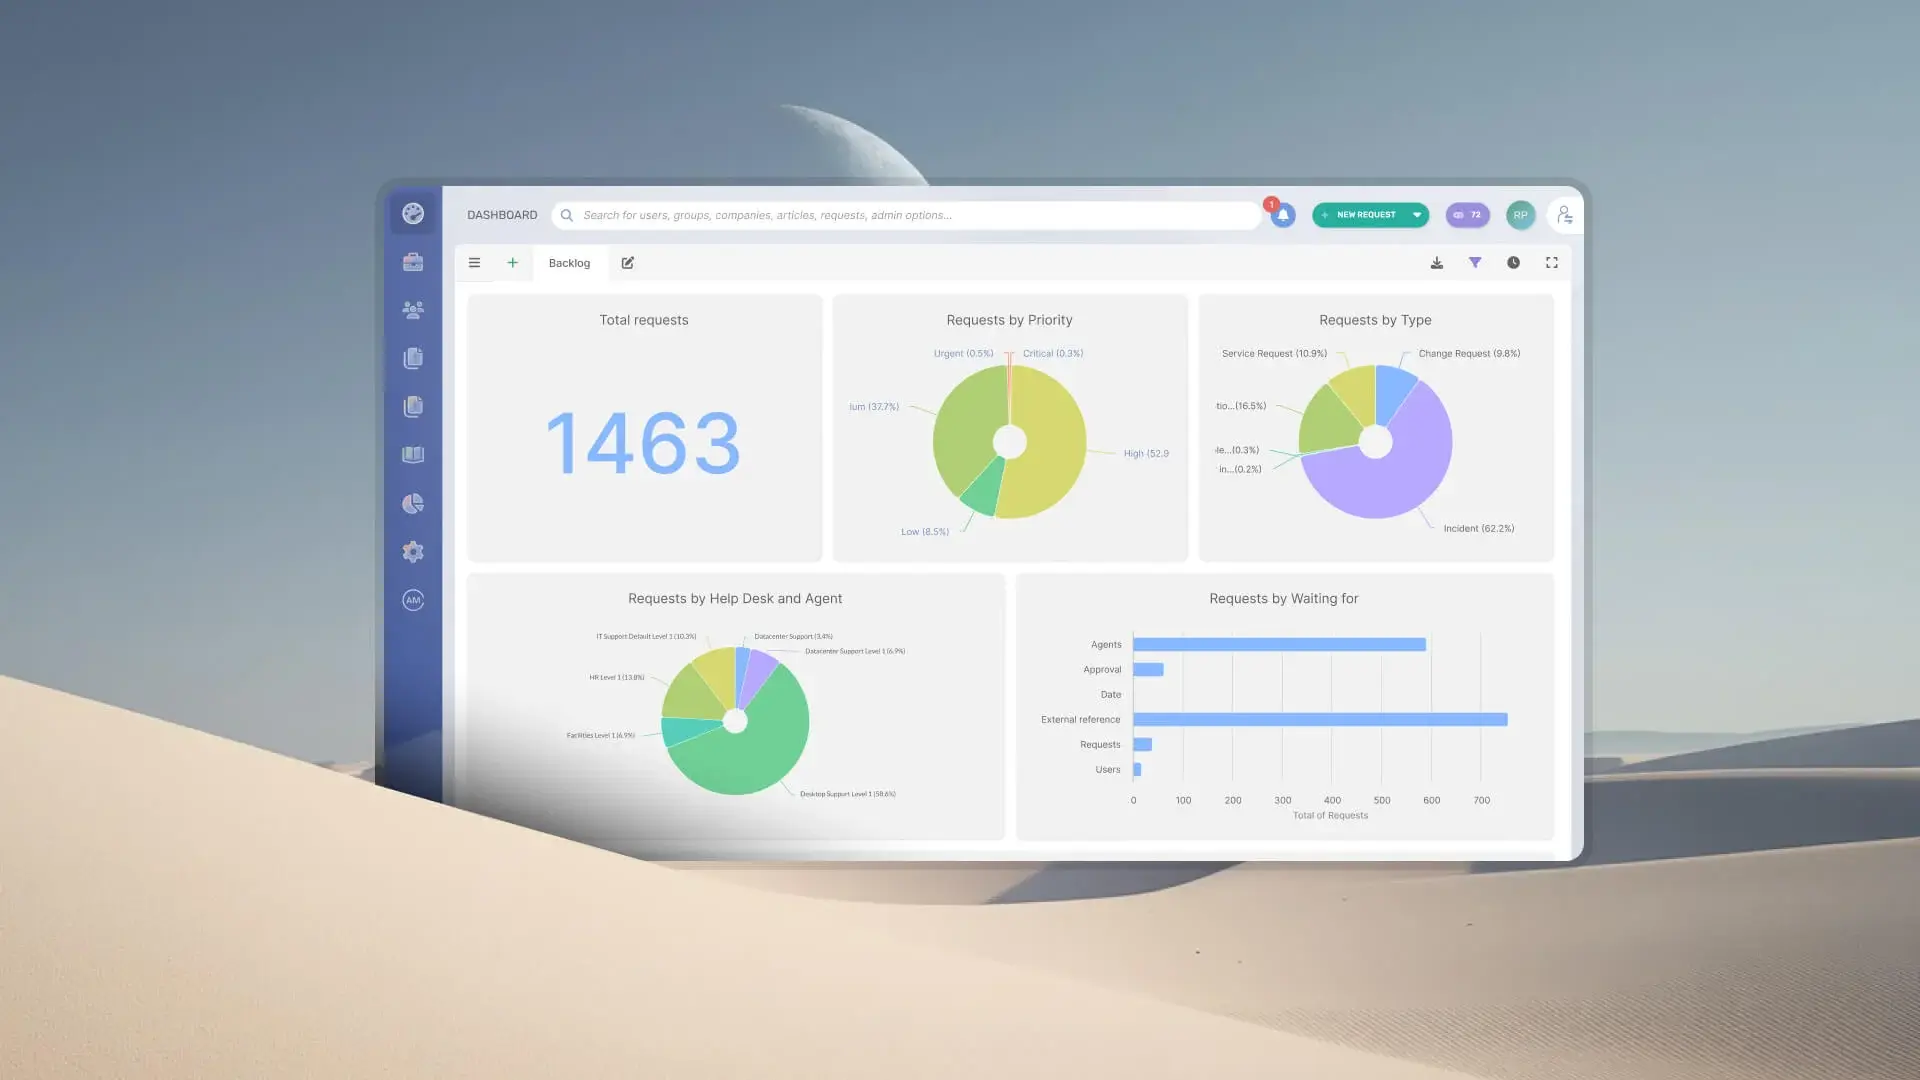Image resolution: width=1920 pixels, height=1080 pixels.
Task: Open the hamburger menu beside tabs
Action: 474,263
